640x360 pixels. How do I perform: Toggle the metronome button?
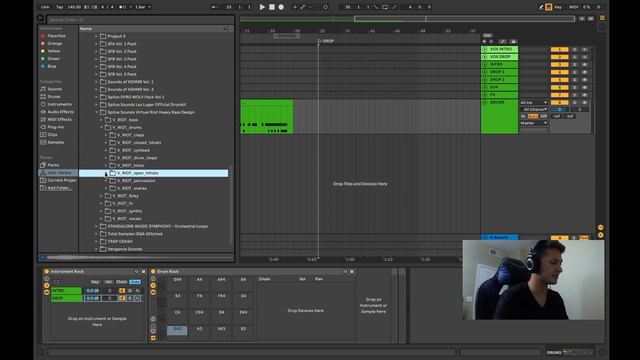[122, 7]
